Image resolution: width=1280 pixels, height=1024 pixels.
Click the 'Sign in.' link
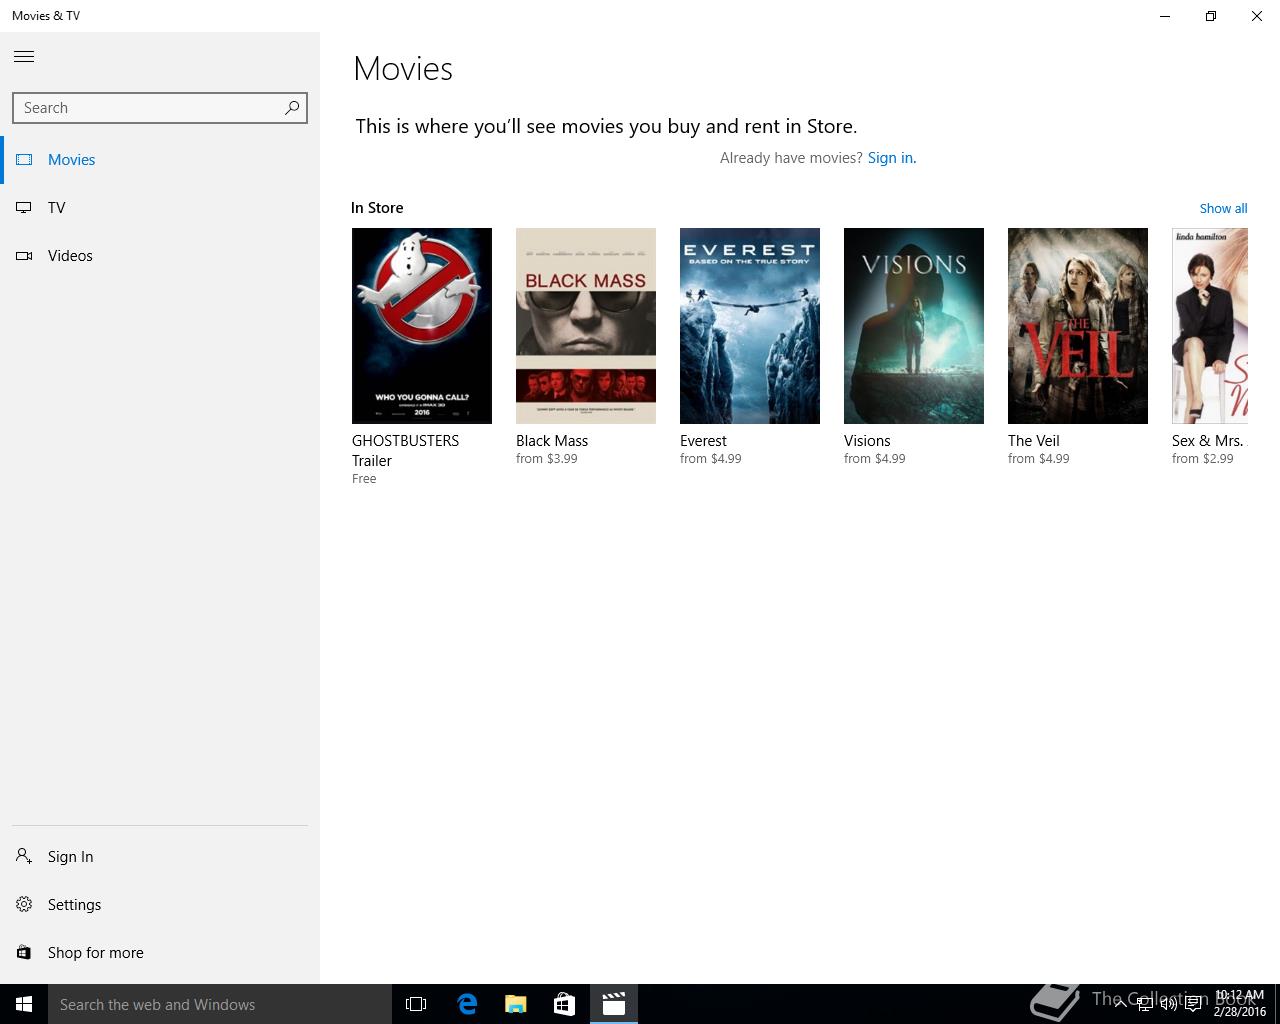click(892, 158)
